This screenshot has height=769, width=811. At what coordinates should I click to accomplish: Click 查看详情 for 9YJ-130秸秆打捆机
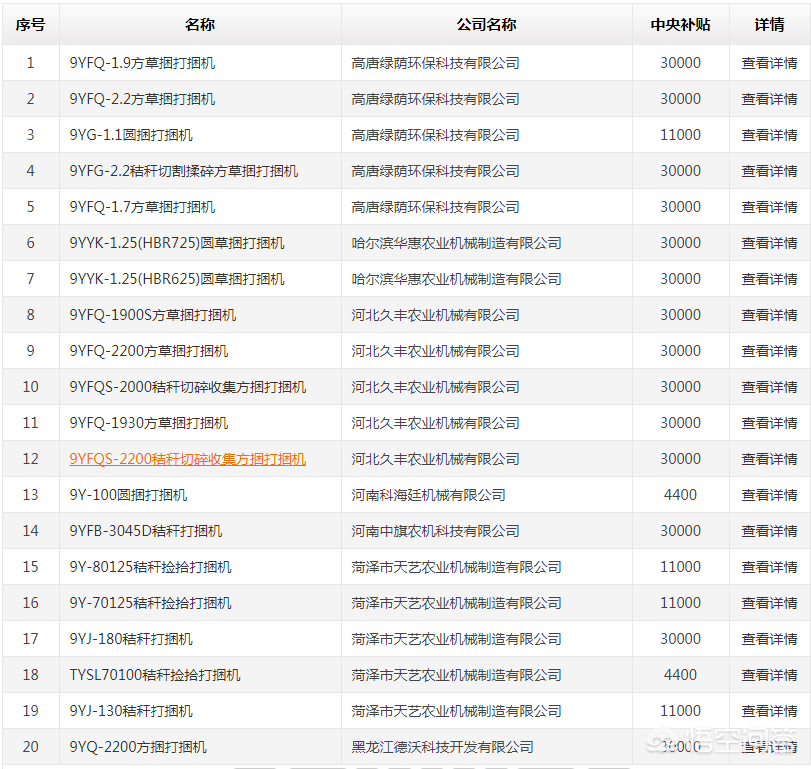(x=769, y=711)
